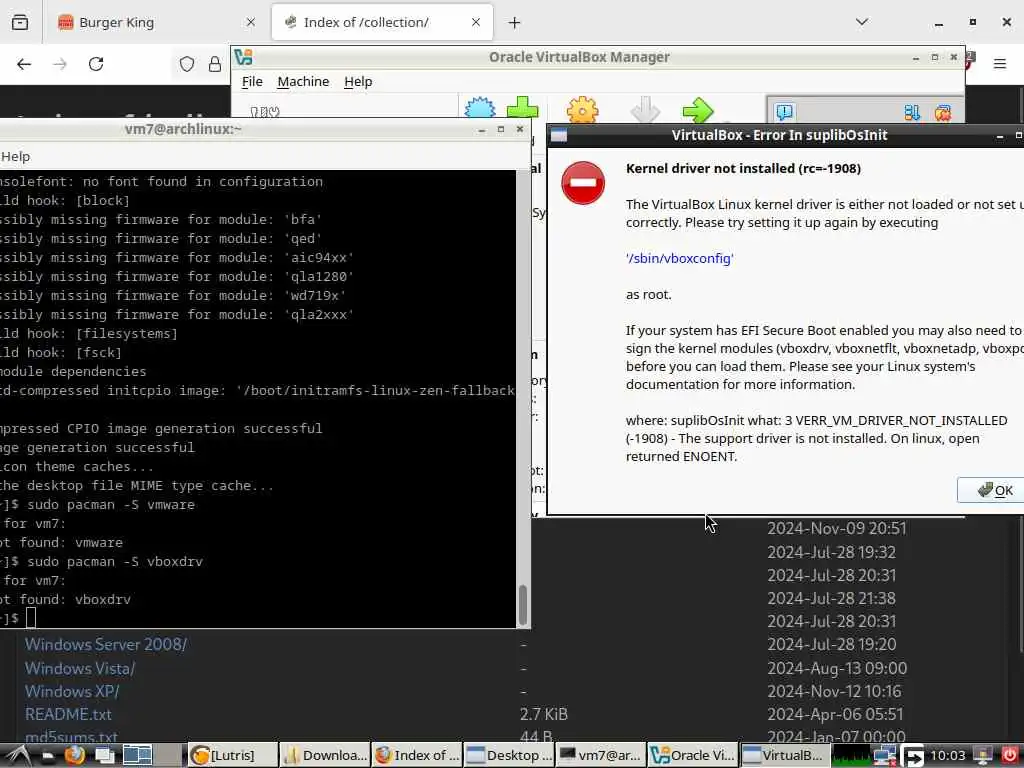The width and height of the screenshot is (1024, 768).
Task: Open Help menu in VirtualBox Manager
Action: (x=358, y=82)
